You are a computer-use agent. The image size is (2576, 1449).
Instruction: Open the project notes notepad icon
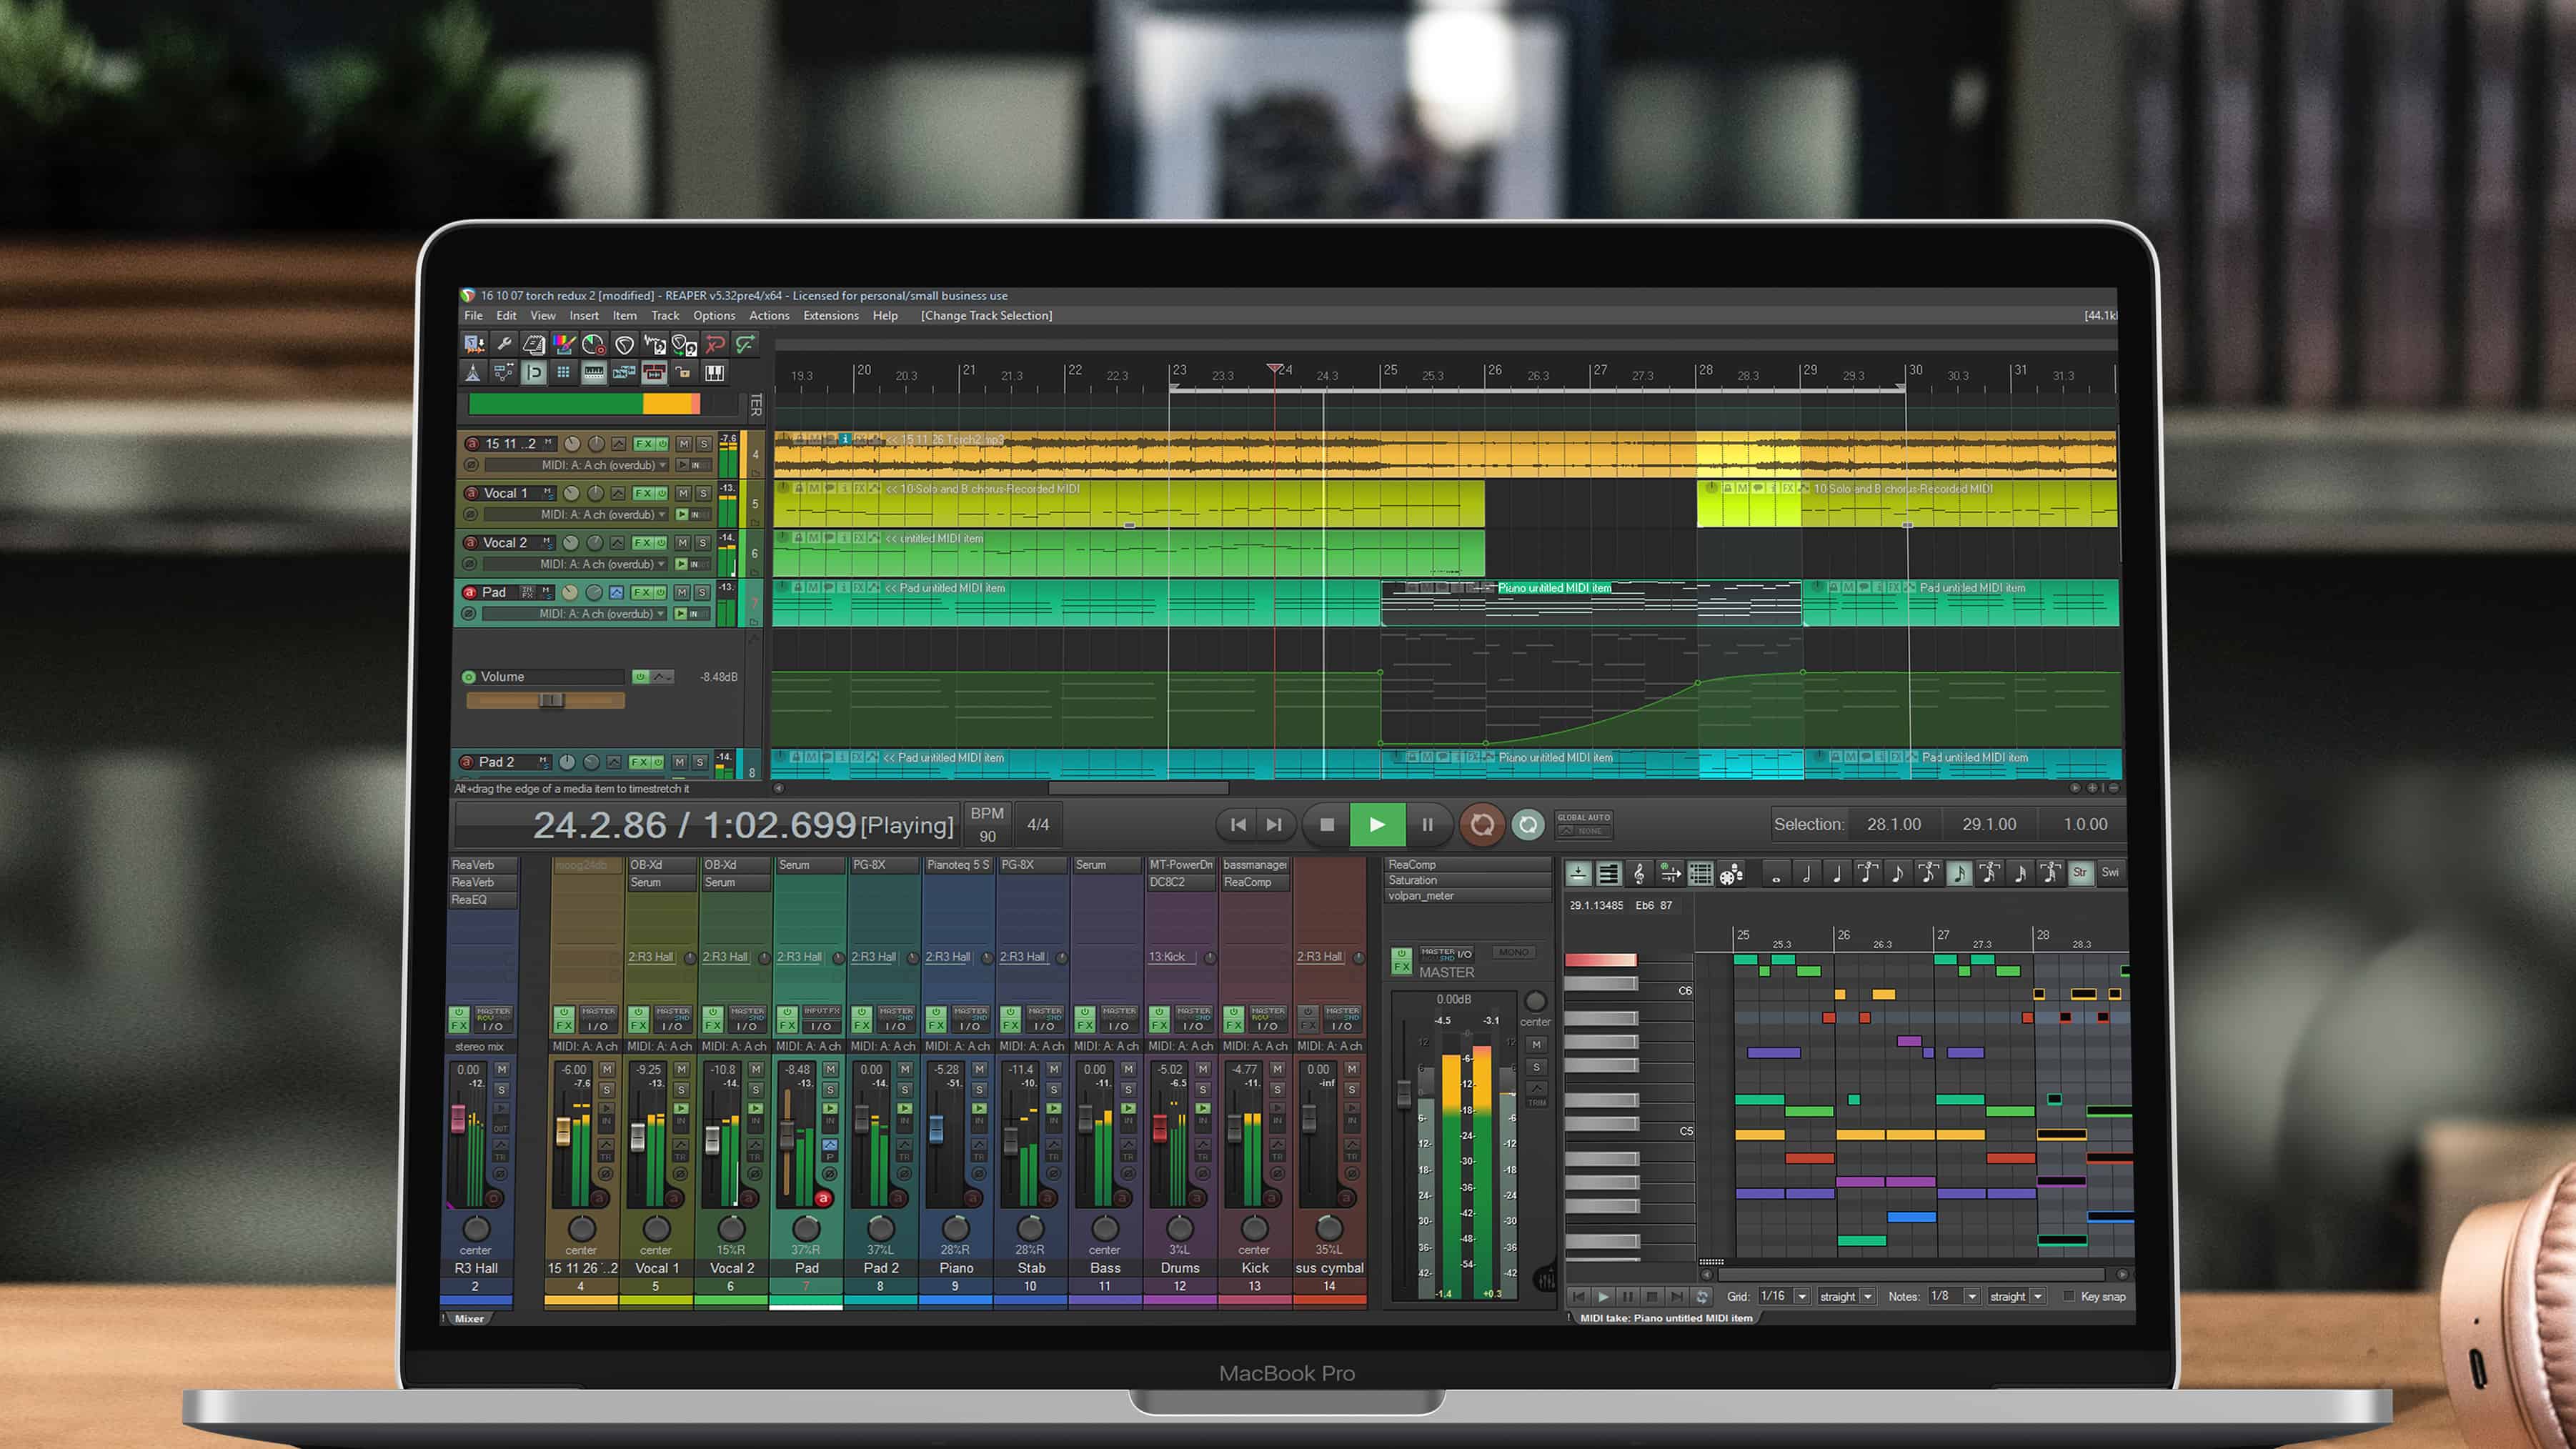(x=534, y=344)
